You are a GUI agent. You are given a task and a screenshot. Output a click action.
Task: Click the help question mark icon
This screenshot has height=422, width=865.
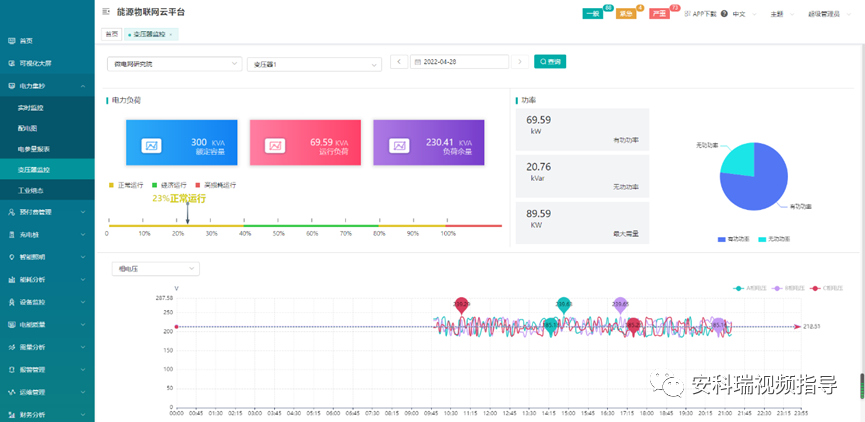tap(724, 14)
